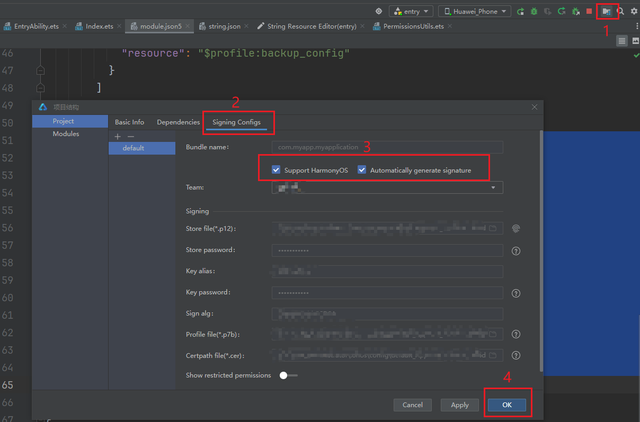Open Project Structure from the toolbar icon
Viewport: 640px width, 422px height.
coord(606,11)
